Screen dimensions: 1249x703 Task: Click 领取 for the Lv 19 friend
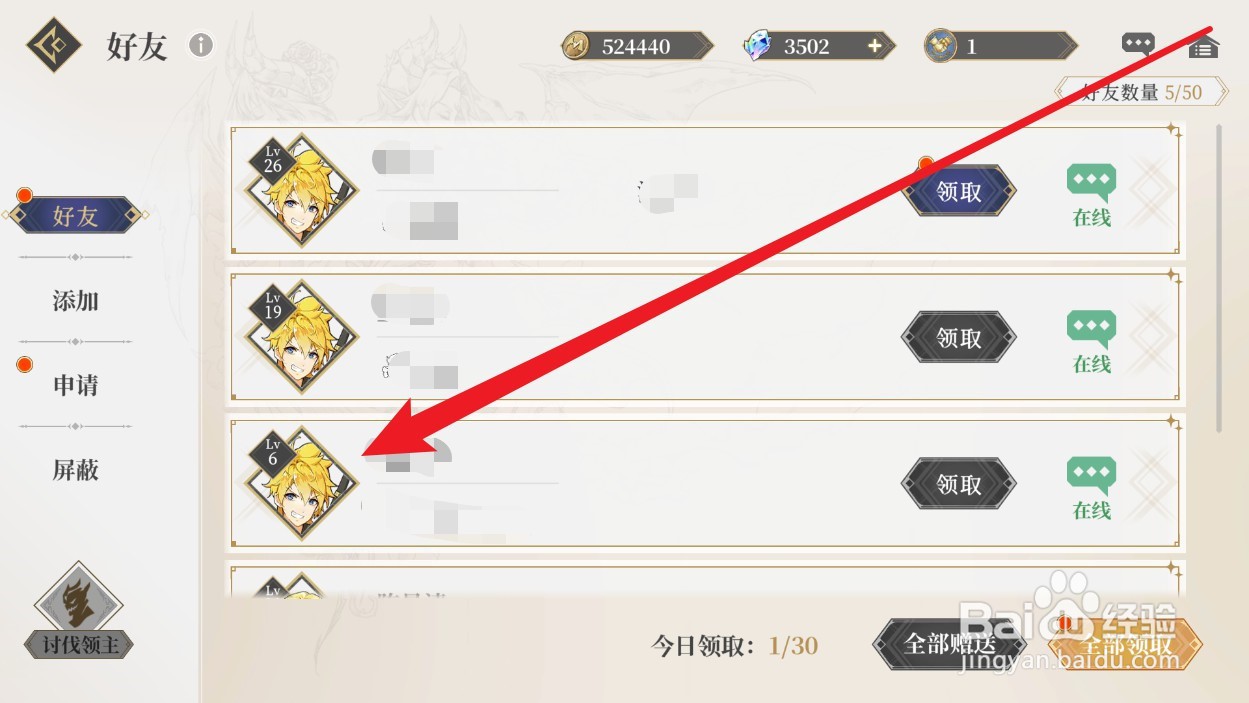(x=959, y=338)
